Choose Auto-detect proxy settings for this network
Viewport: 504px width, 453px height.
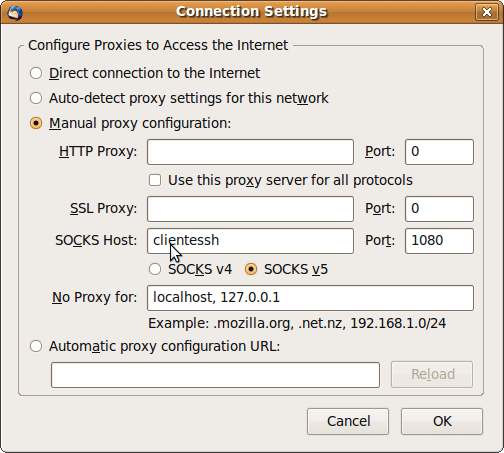pos(36,98)
